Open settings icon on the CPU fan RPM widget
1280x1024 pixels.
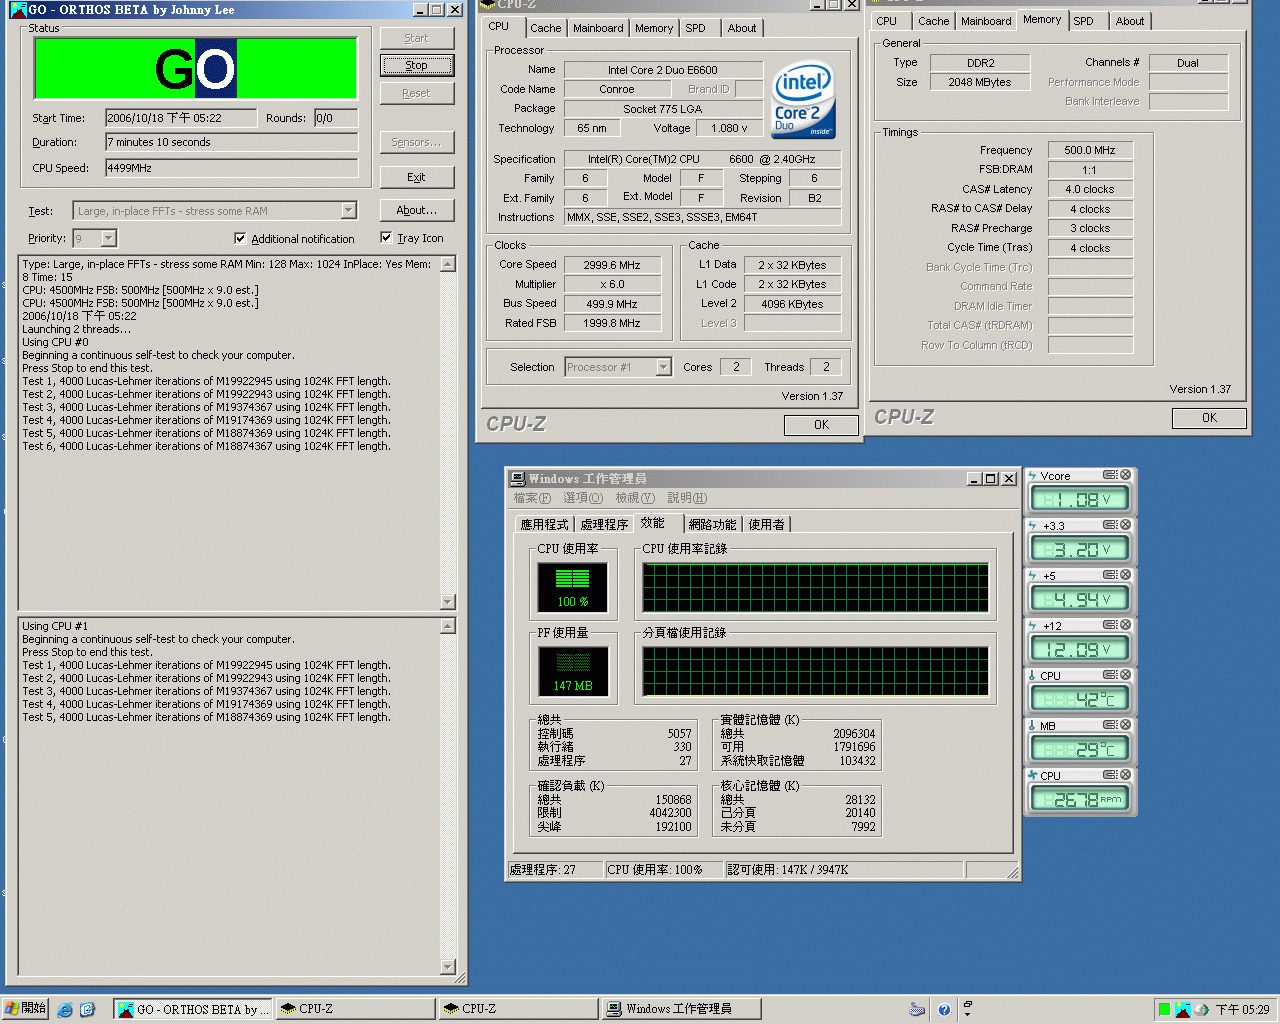pyautogui.click(x=1110, y=775)
